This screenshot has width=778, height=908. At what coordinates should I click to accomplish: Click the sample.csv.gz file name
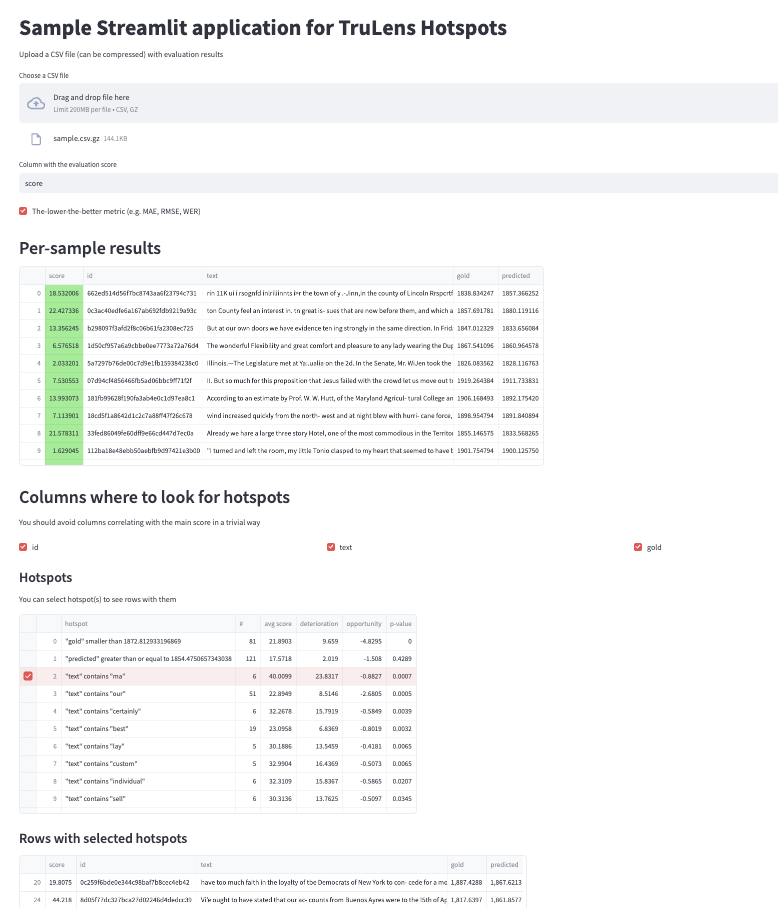tap(76, 138)
